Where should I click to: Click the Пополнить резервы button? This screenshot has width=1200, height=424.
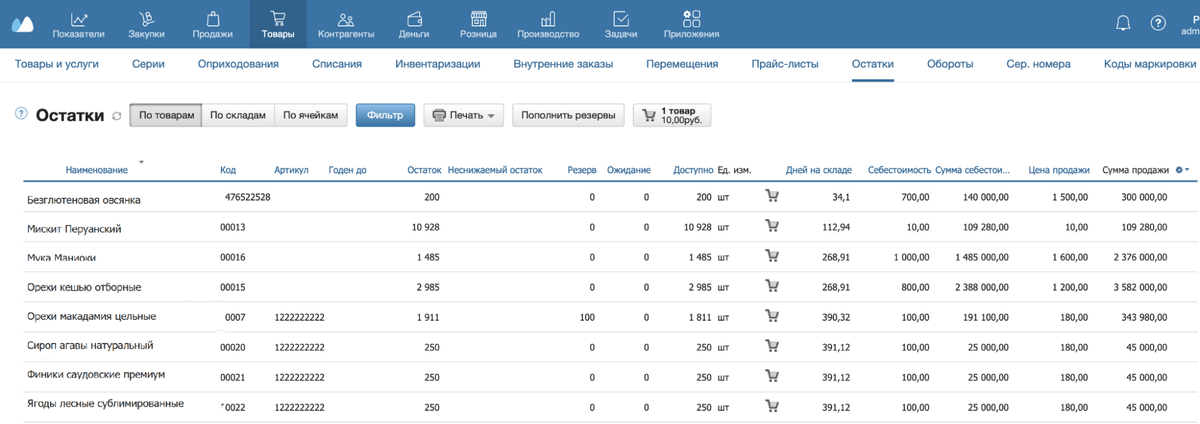click(x=569, y=115)
